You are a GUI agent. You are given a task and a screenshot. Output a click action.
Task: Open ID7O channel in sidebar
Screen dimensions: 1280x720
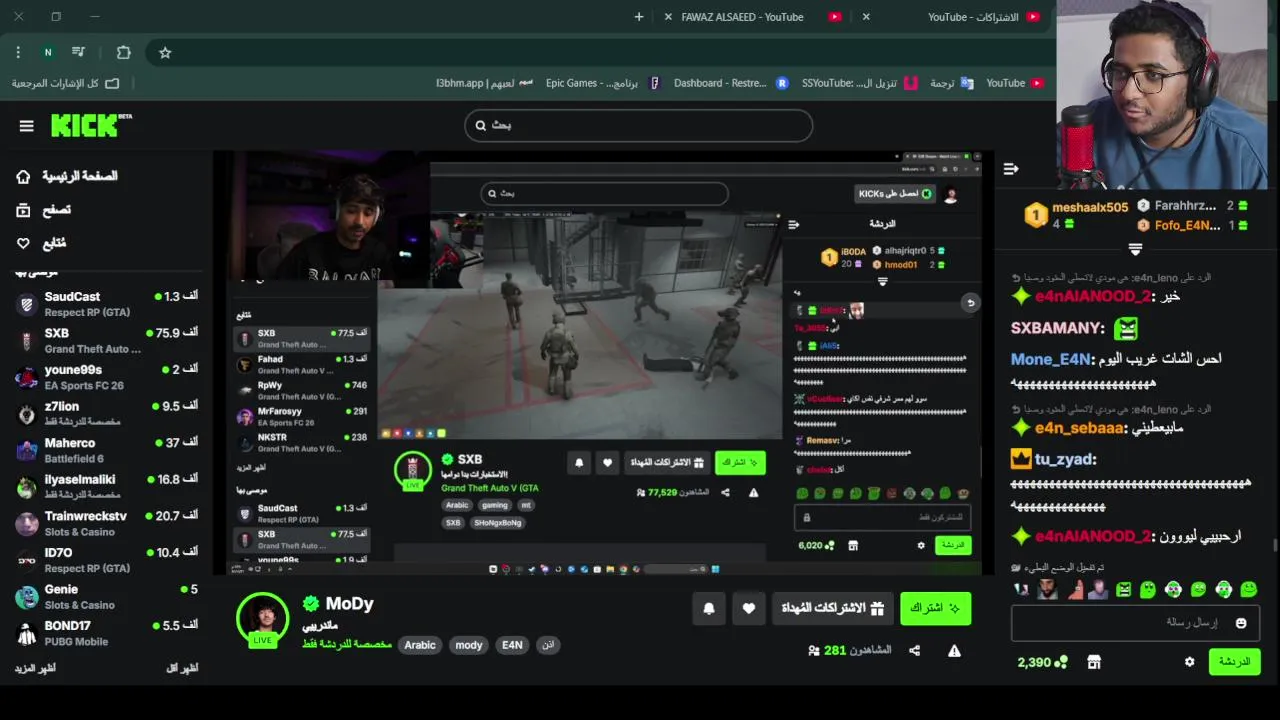(106, 560)
